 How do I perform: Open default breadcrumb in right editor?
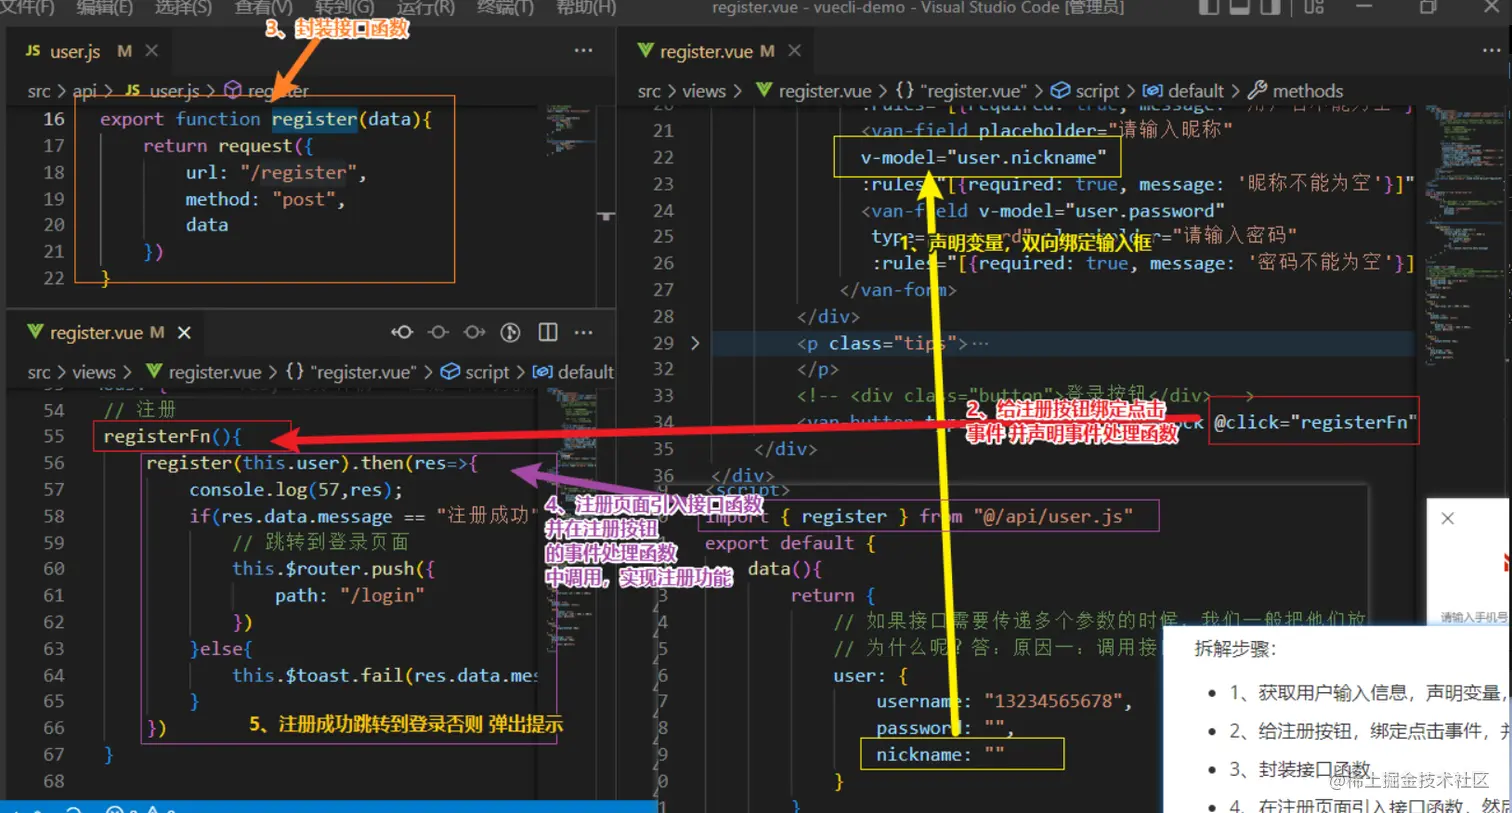(1196, 90)
